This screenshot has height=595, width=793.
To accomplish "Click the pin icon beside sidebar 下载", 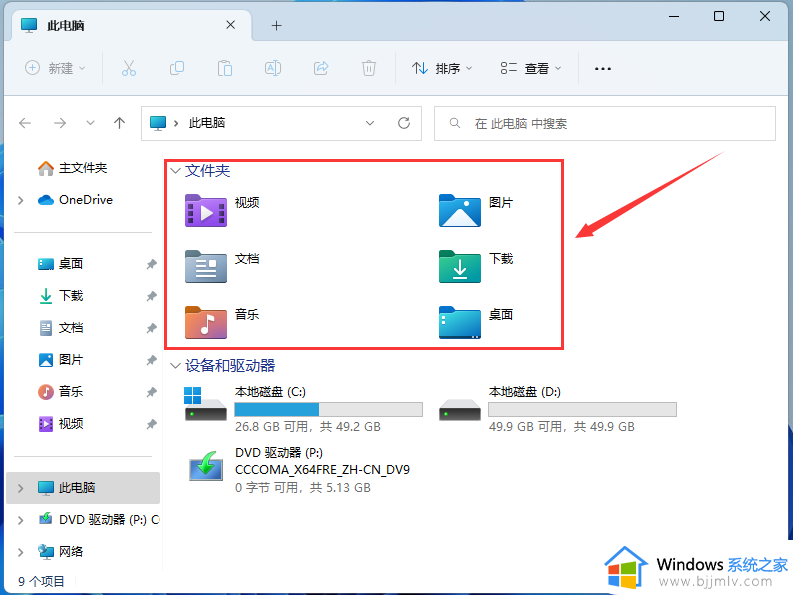I will [151, 296].
